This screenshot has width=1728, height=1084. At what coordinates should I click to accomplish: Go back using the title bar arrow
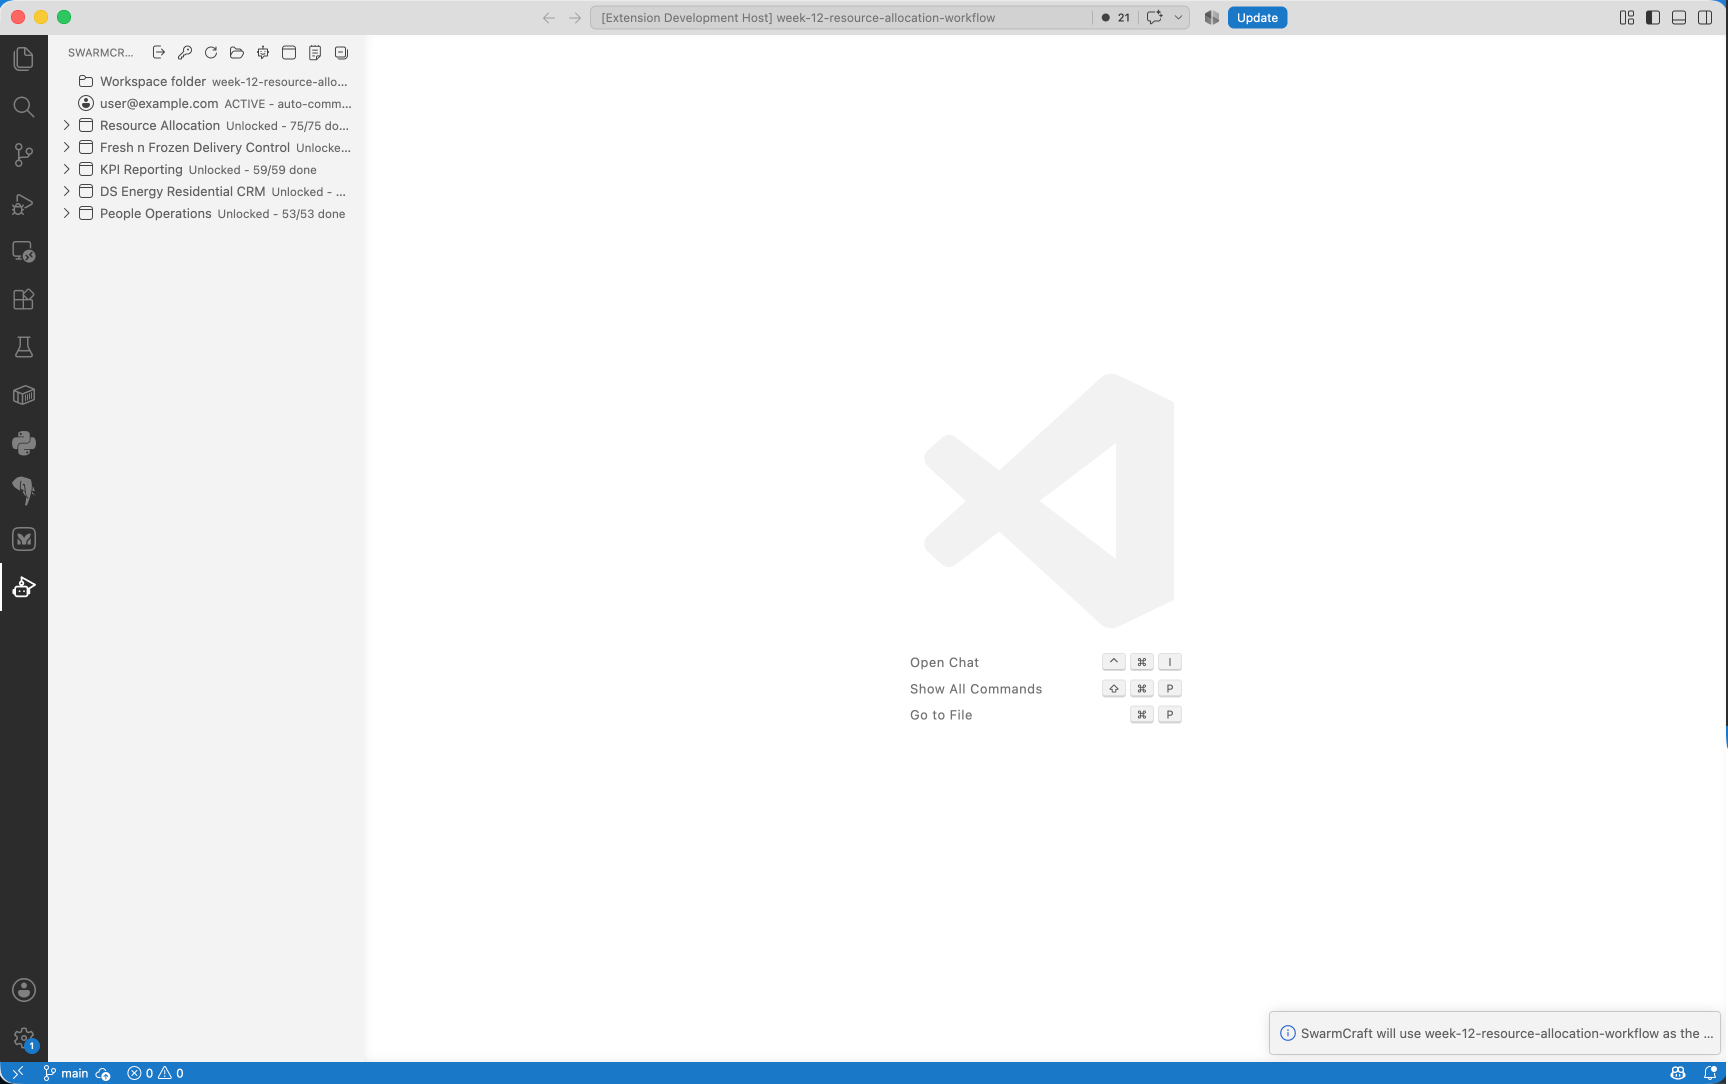coord(549,17)
